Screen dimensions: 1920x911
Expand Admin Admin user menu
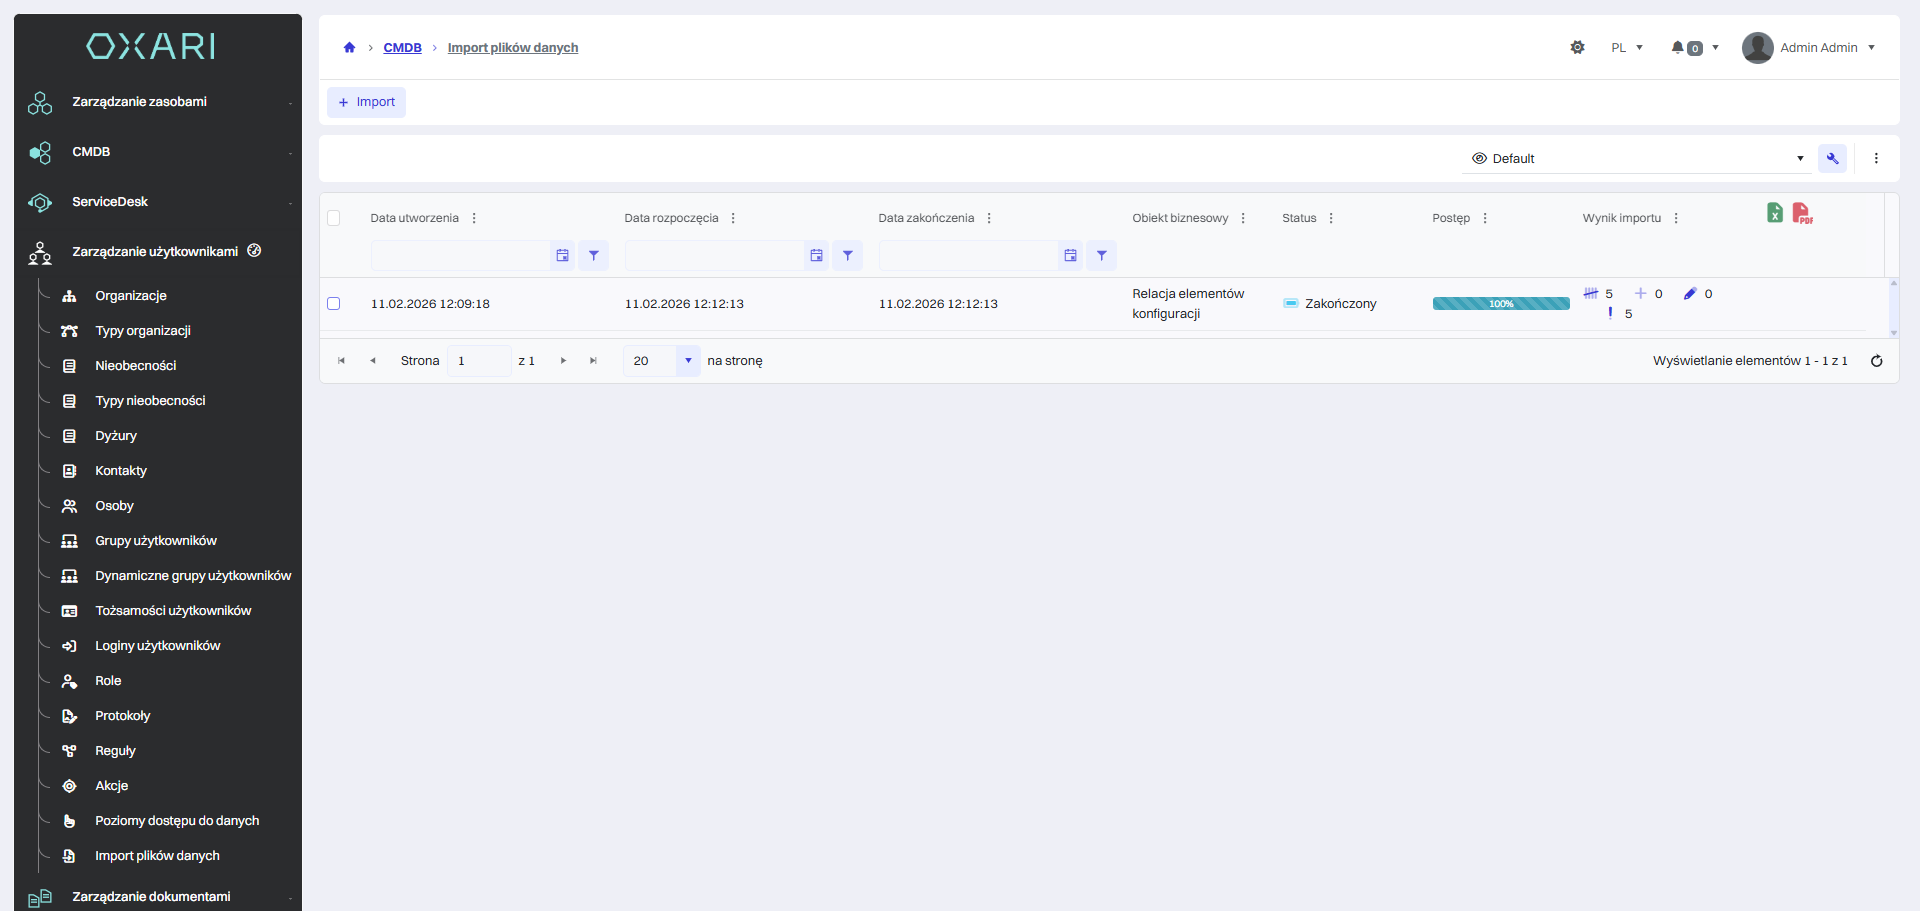[1809, 48]
